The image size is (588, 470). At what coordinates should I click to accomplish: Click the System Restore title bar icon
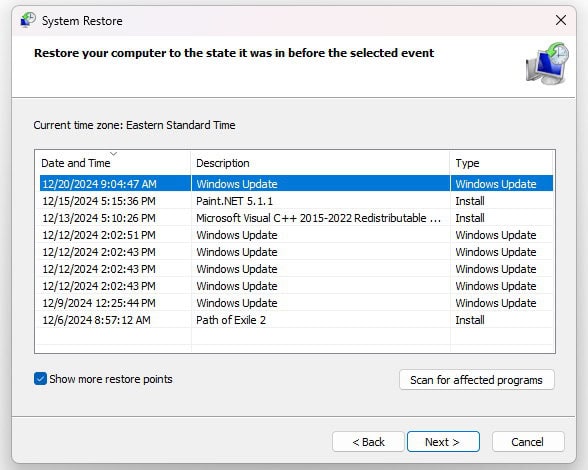pyautogui.click(x=28, y=20)
